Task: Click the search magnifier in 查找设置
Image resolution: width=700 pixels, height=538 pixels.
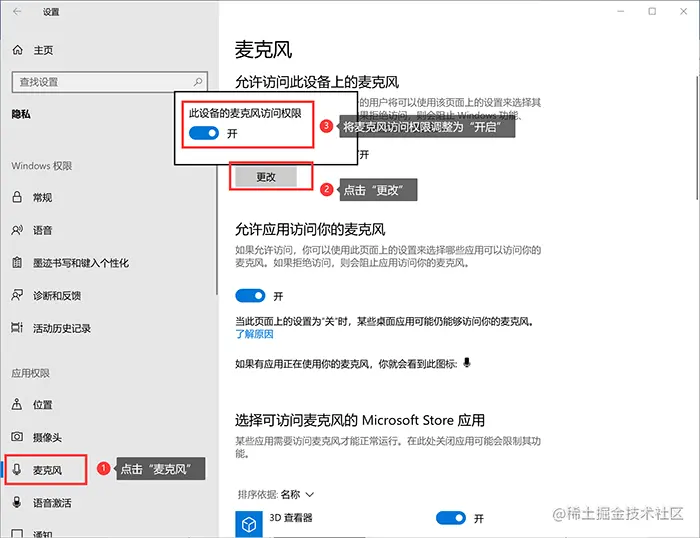Action: pos(198,82)
